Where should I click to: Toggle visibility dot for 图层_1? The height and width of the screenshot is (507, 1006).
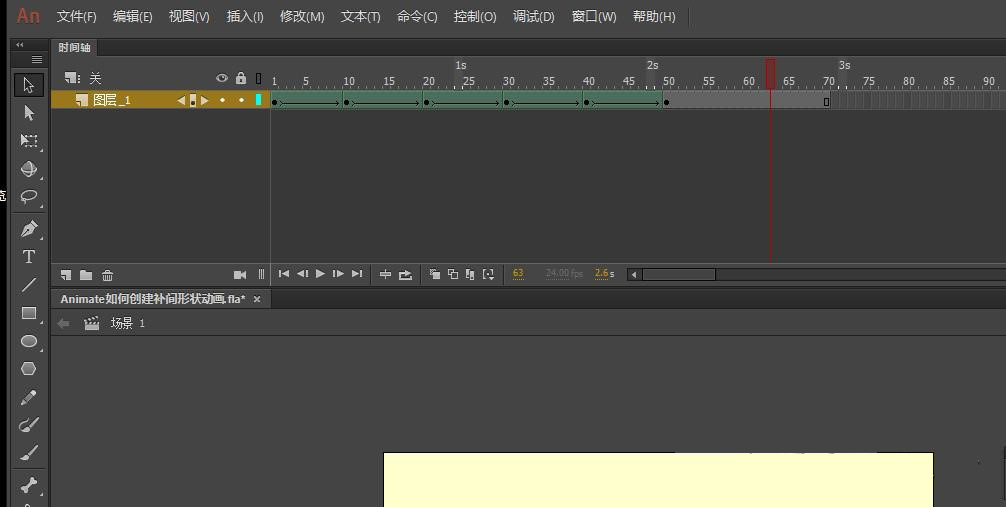tap(222, 100)
